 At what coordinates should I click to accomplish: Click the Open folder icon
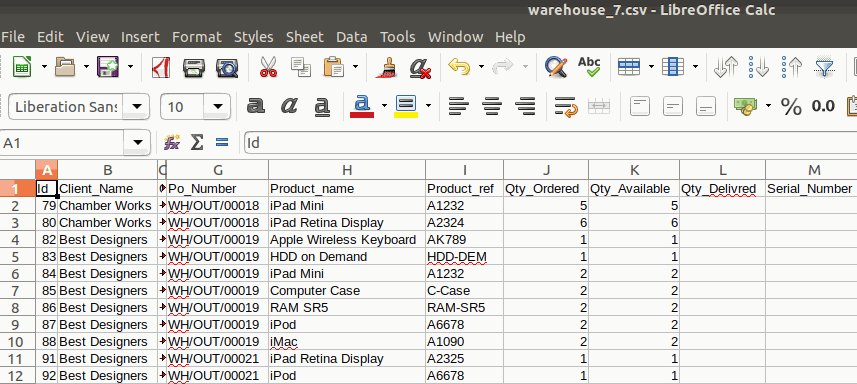66,67
